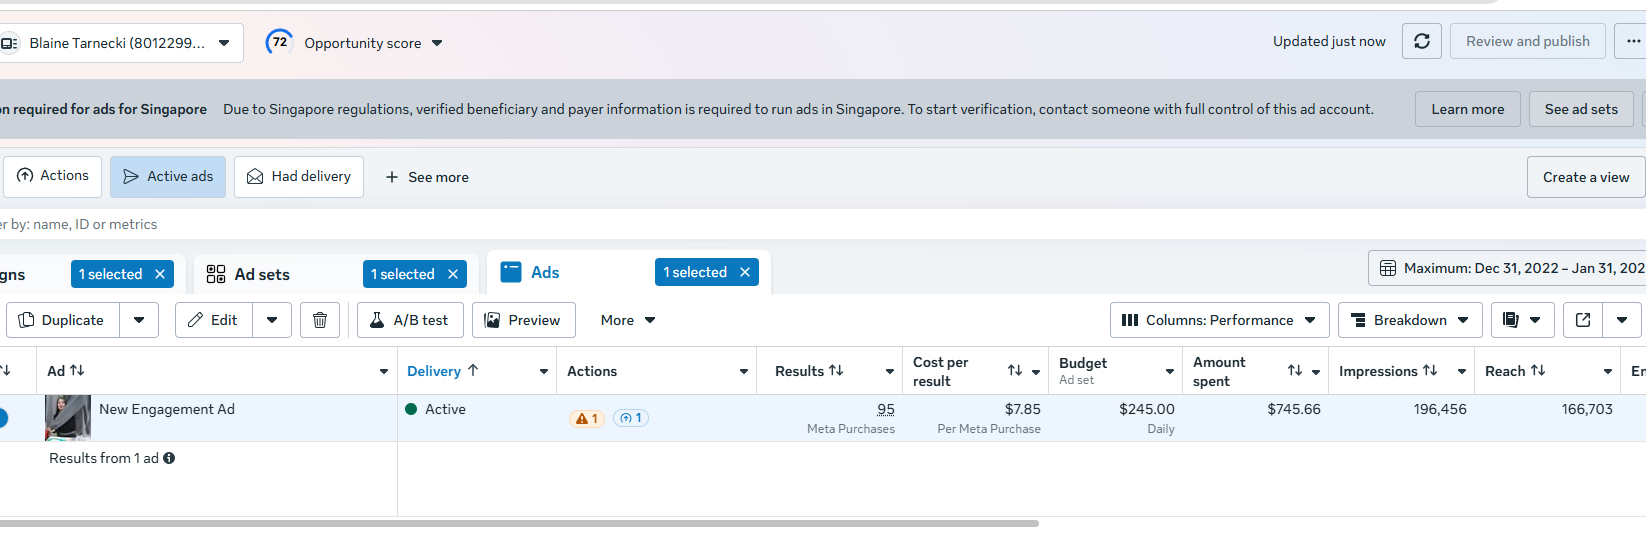Click the Edit button
This screenshot has height=538, width=1646.
pos(213,320)
